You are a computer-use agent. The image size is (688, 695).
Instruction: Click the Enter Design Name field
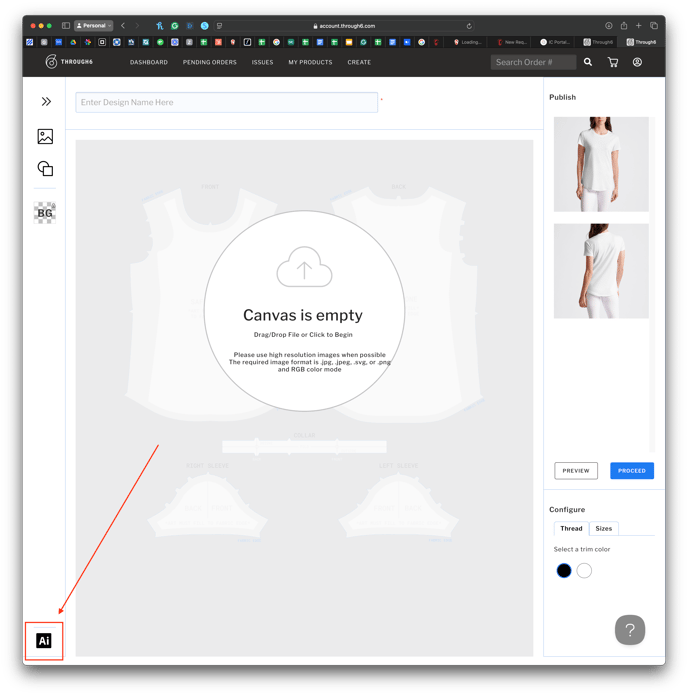[227, 102]
